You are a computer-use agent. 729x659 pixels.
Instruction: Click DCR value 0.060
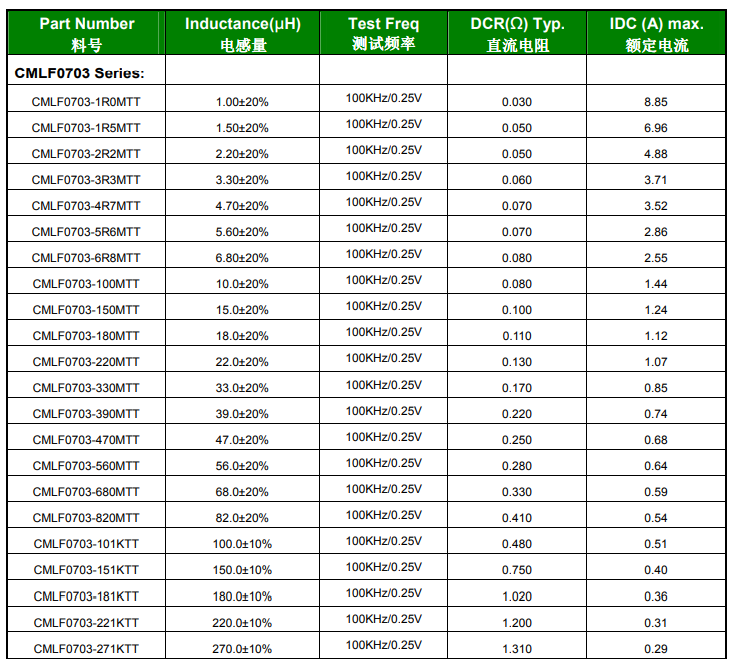[517, 180]
